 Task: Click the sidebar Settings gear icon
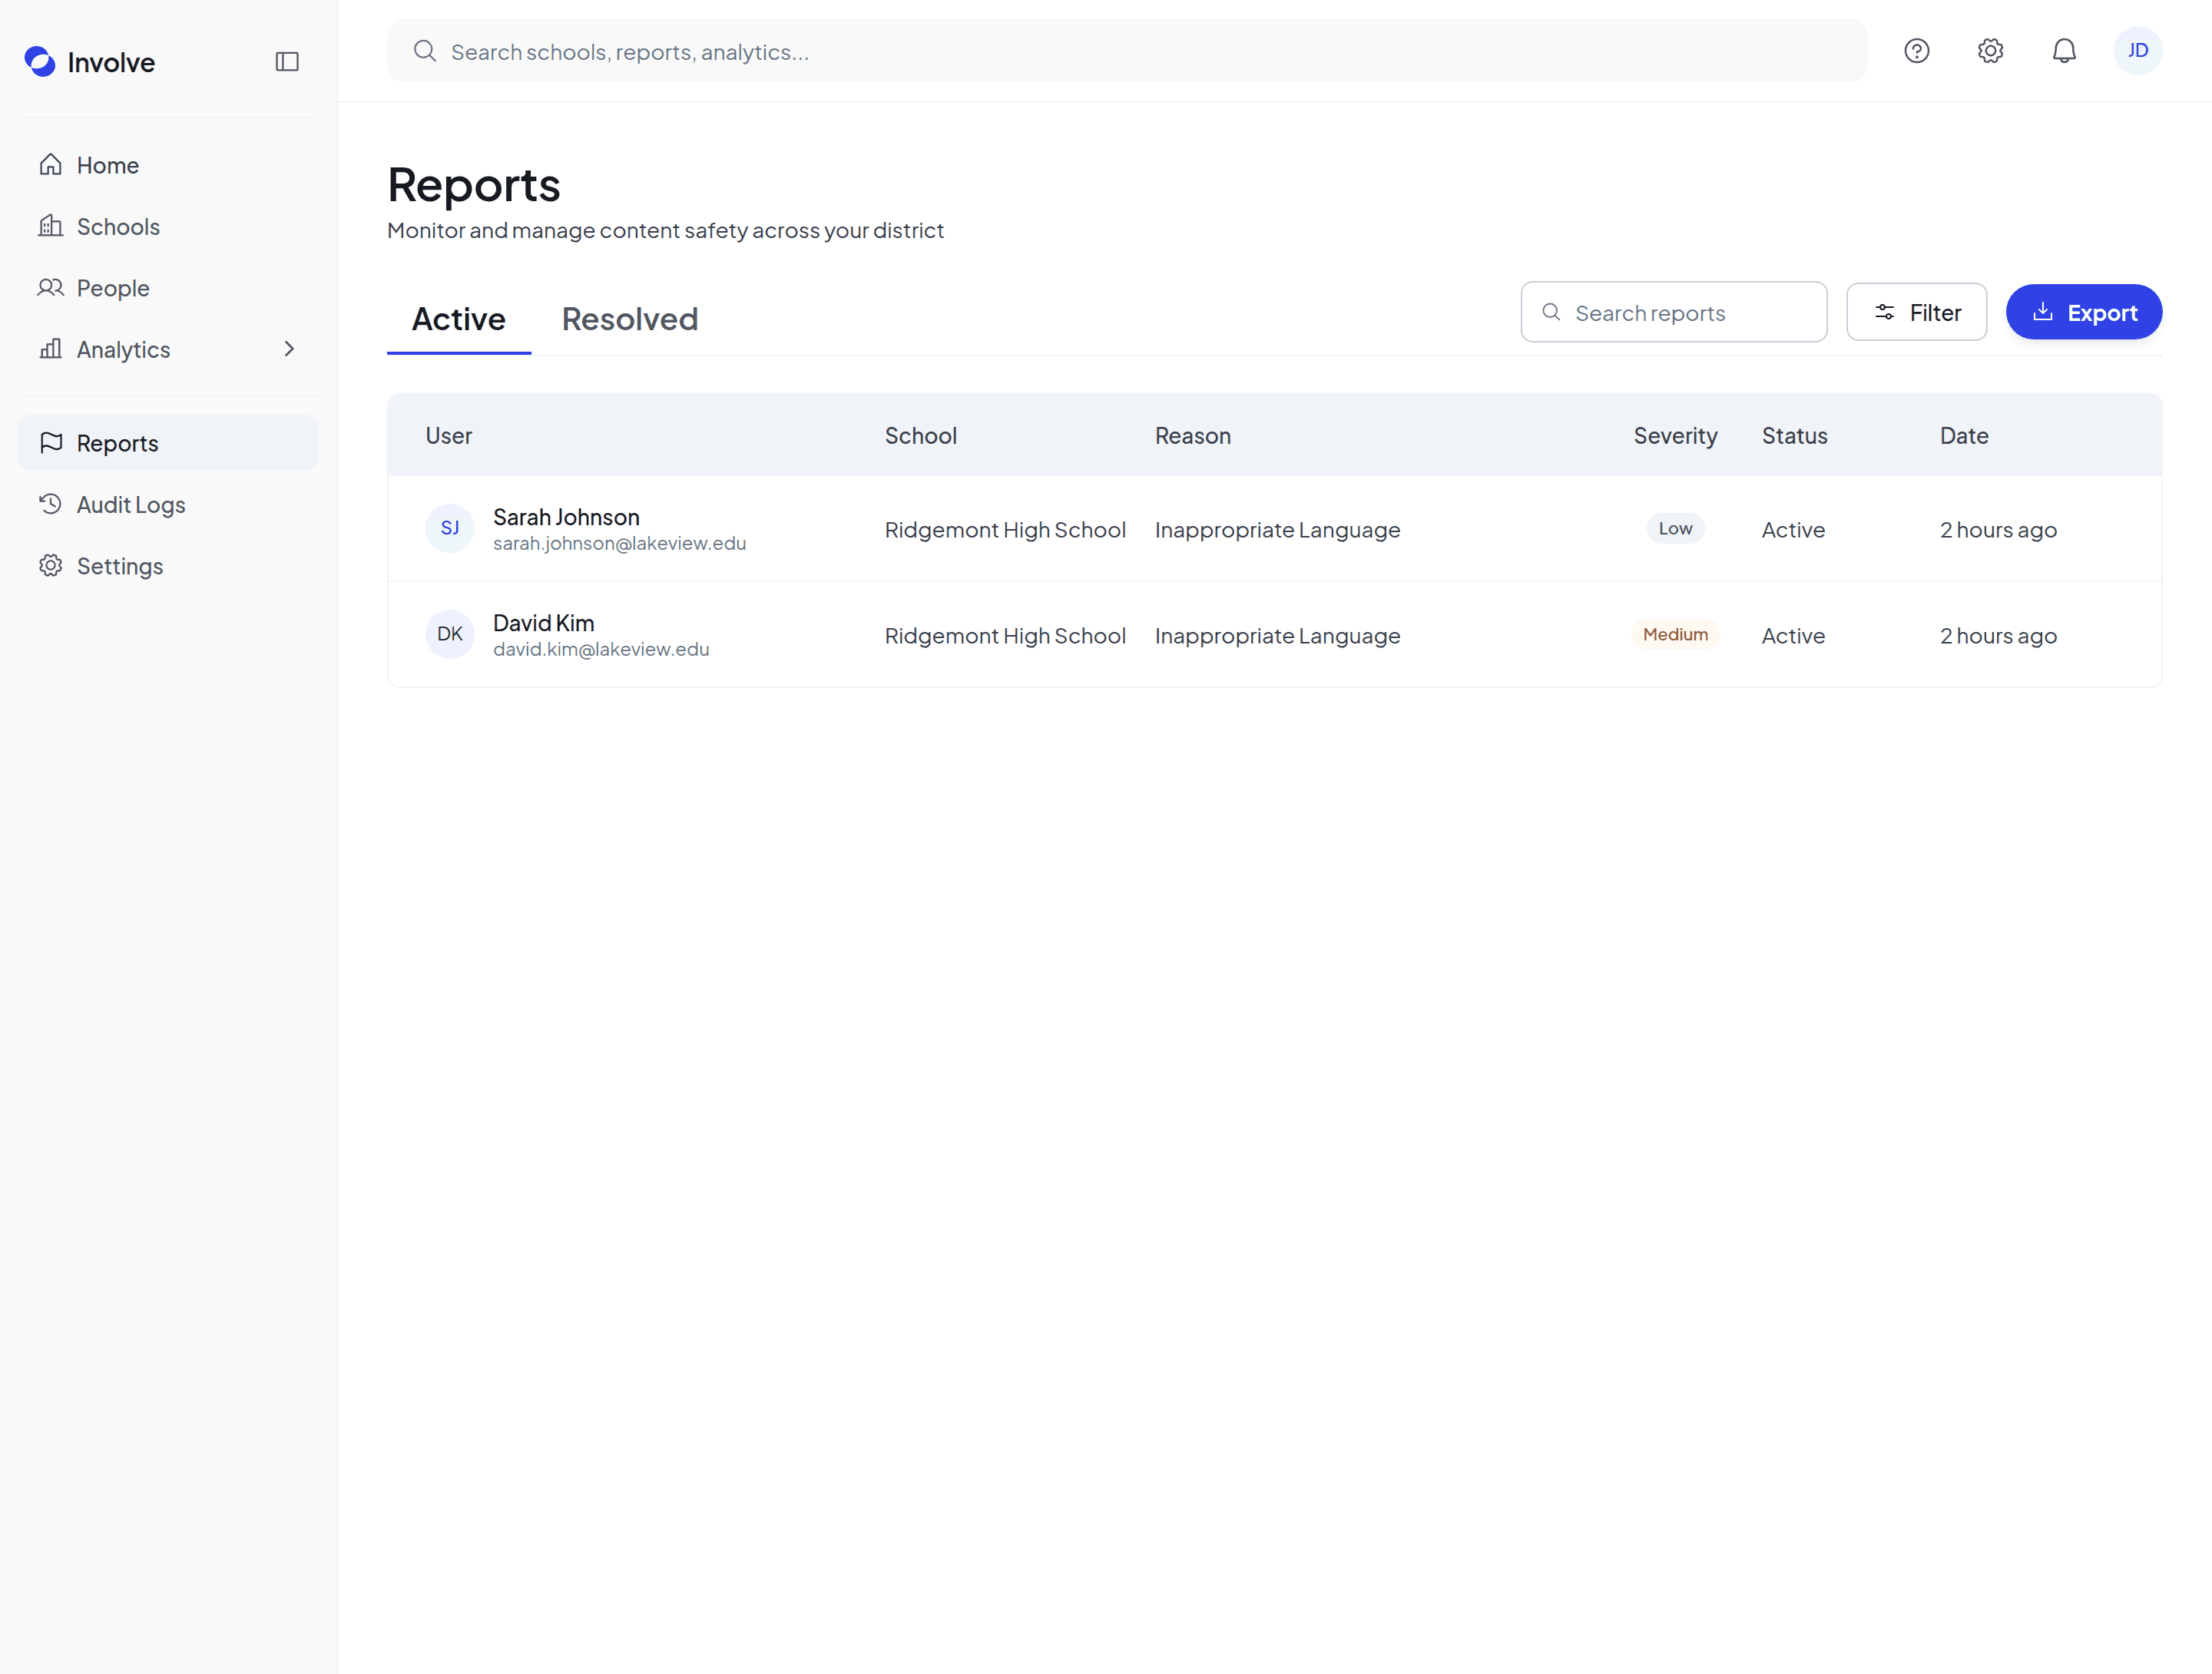point(51,566)
